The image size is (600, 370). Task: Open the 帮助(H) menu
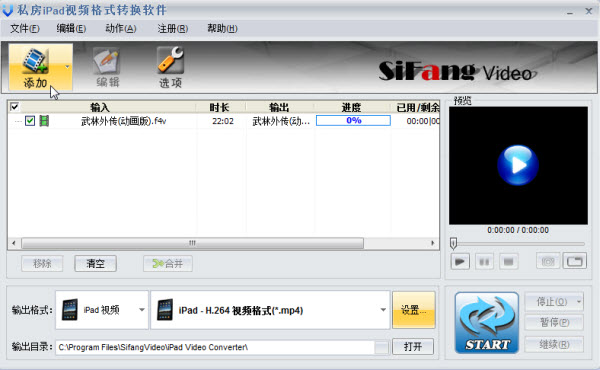pyautogui.click(x=222, y=28)
